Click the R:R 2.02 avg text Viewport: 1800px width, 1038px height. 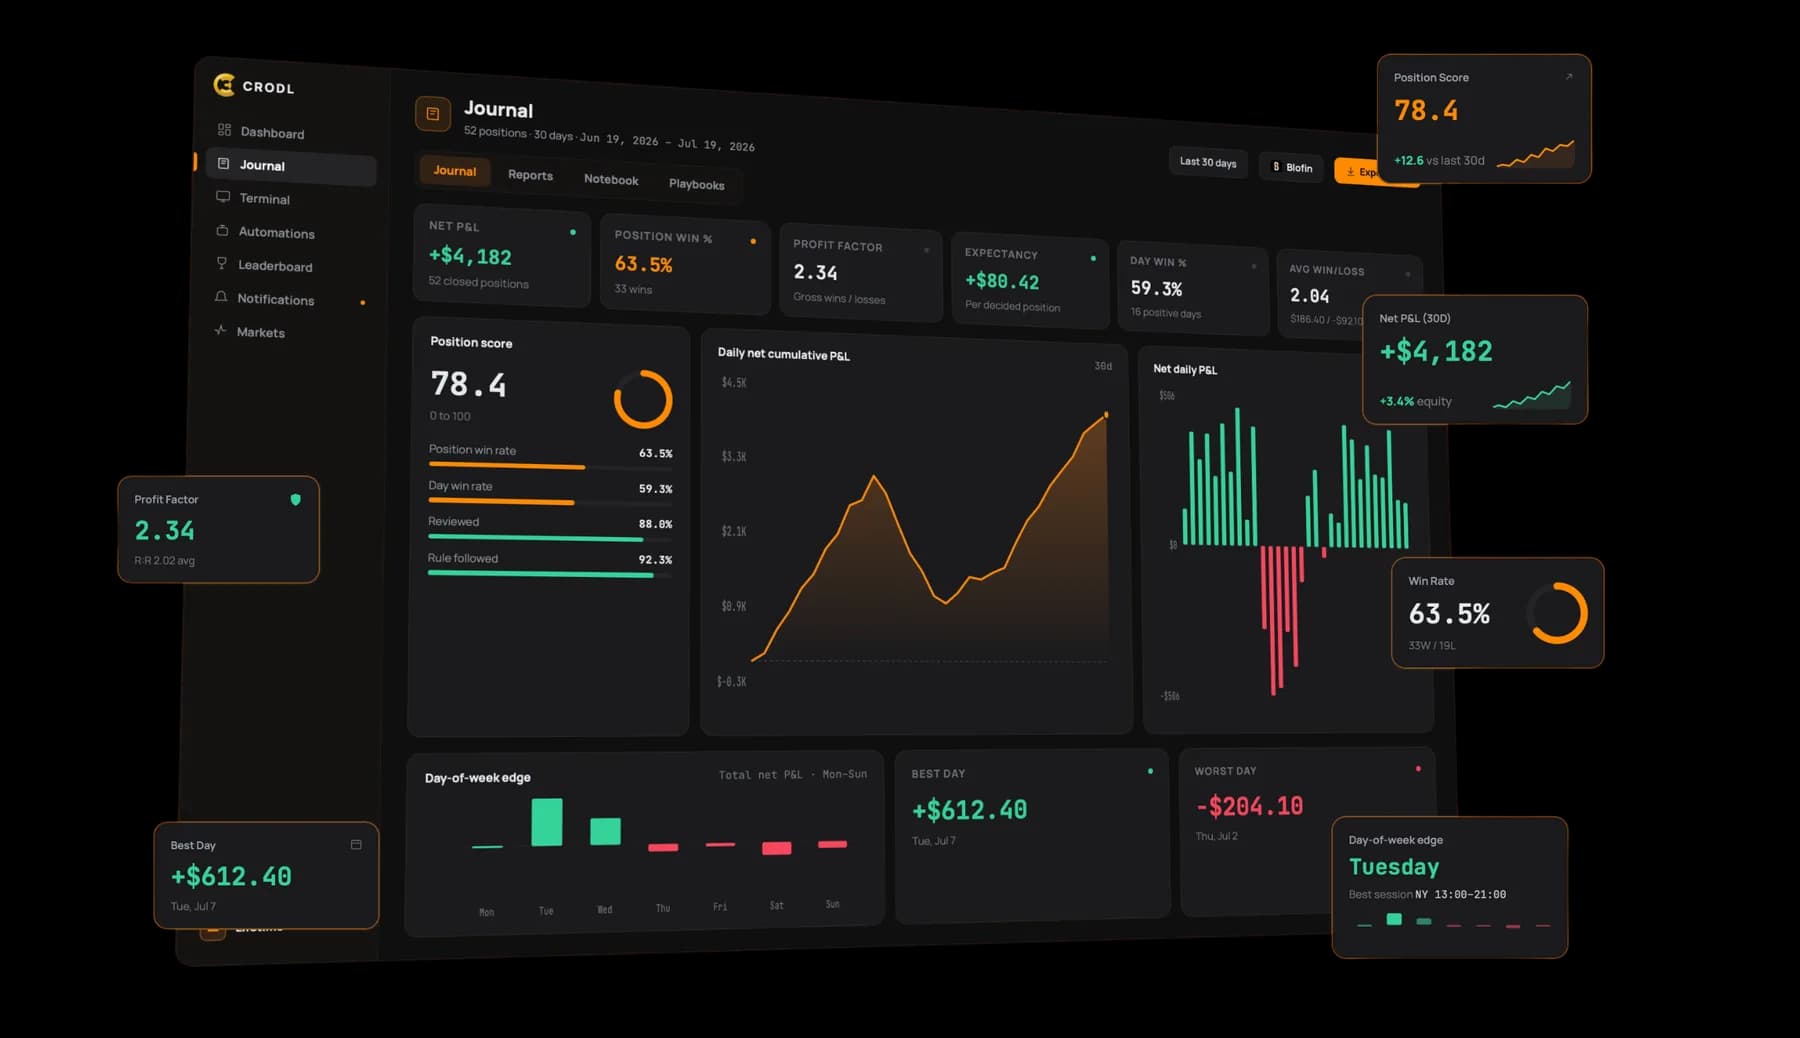point(165,561)
